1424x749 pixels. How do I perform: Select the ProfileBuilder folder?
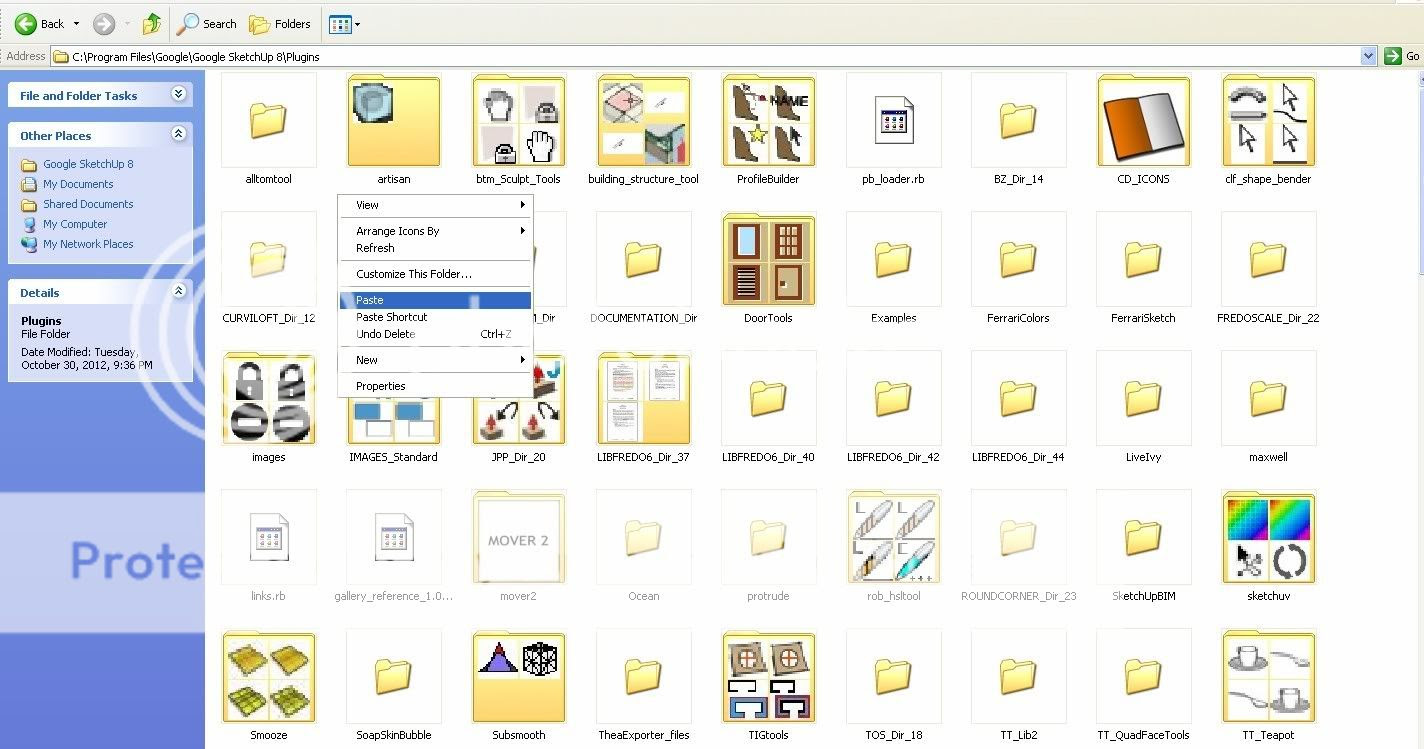coord(769,121)
